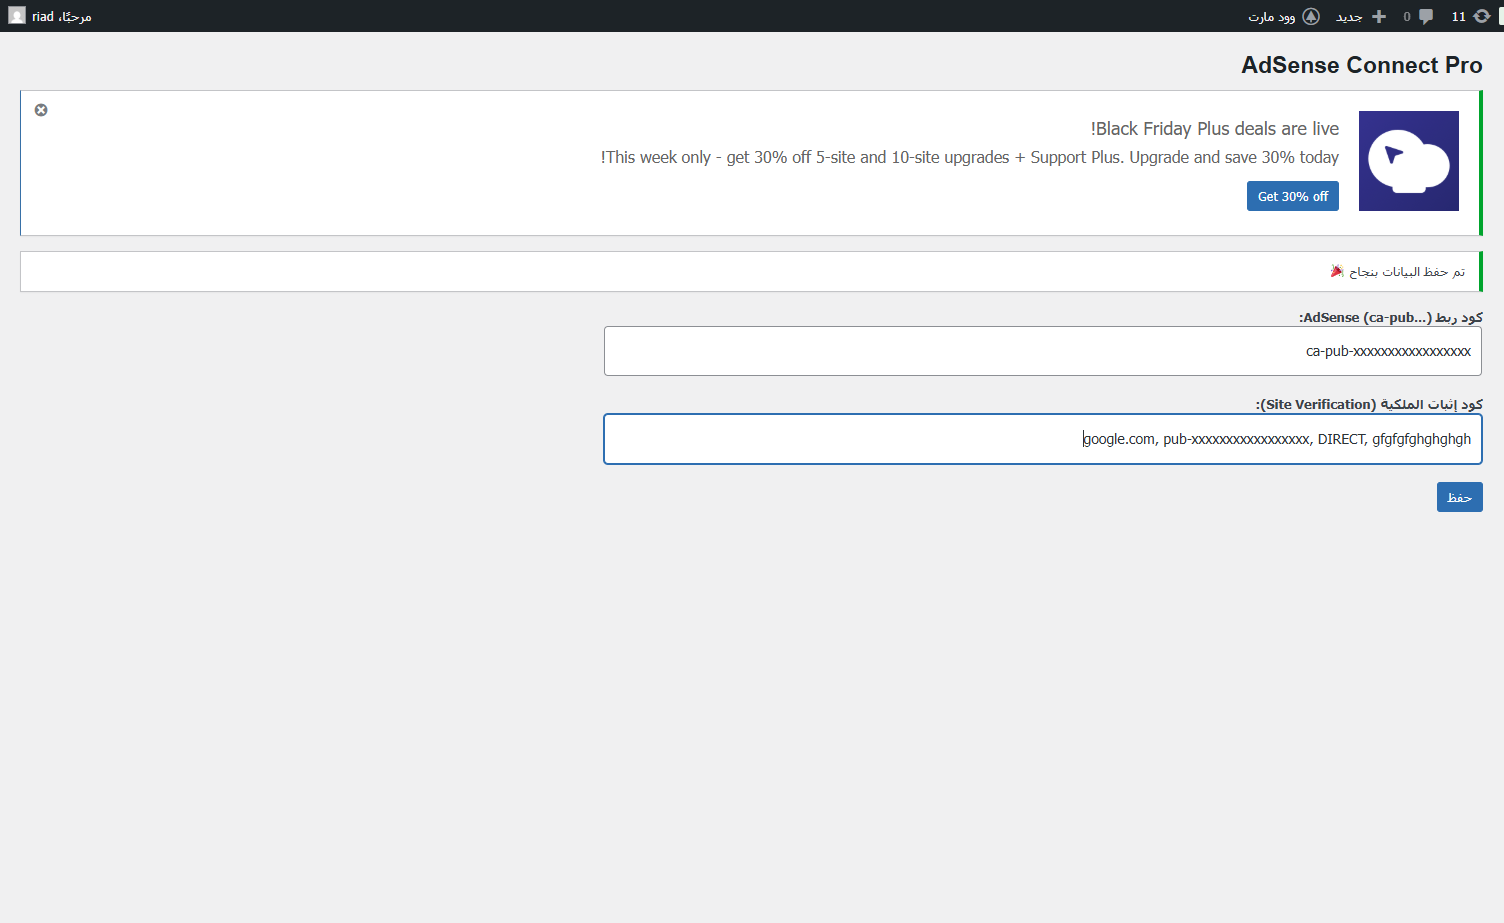Click the WoodMart theme circular icon
This screenshot has height=923, width=1504.
click(1311, 16)
